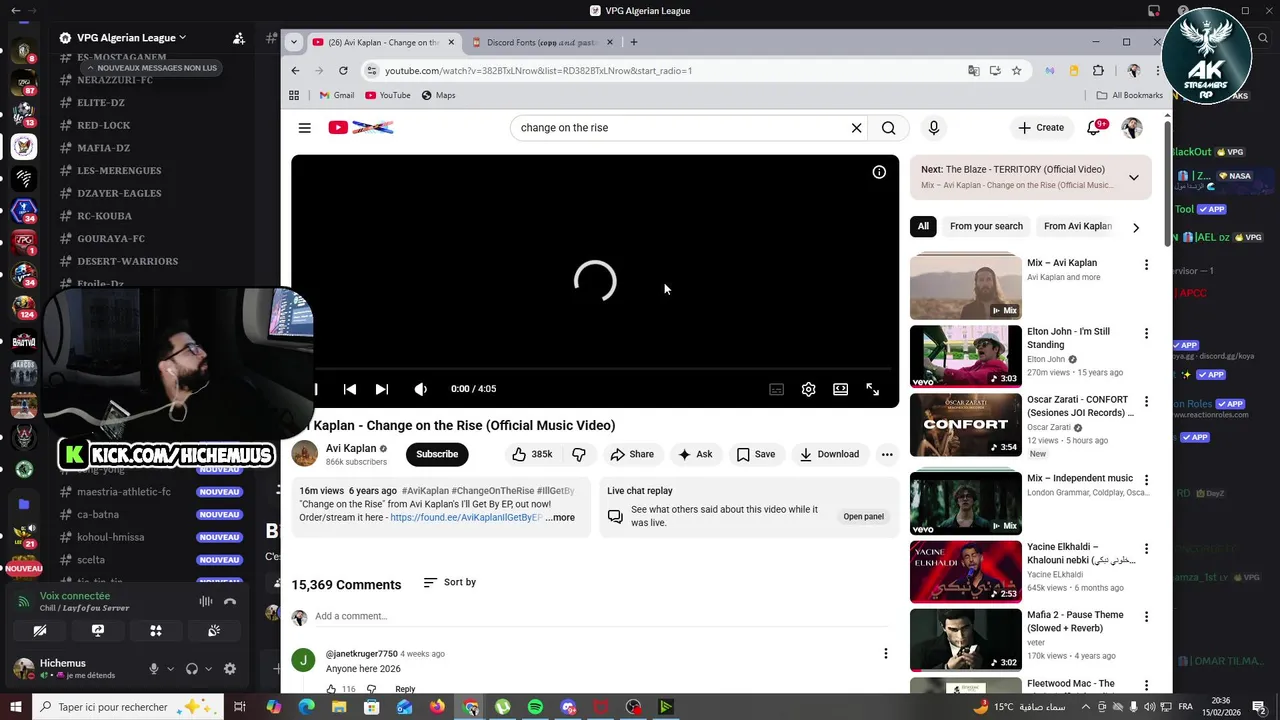
Task: Open Windows Start menu
Action: click(x=16, y=707)
